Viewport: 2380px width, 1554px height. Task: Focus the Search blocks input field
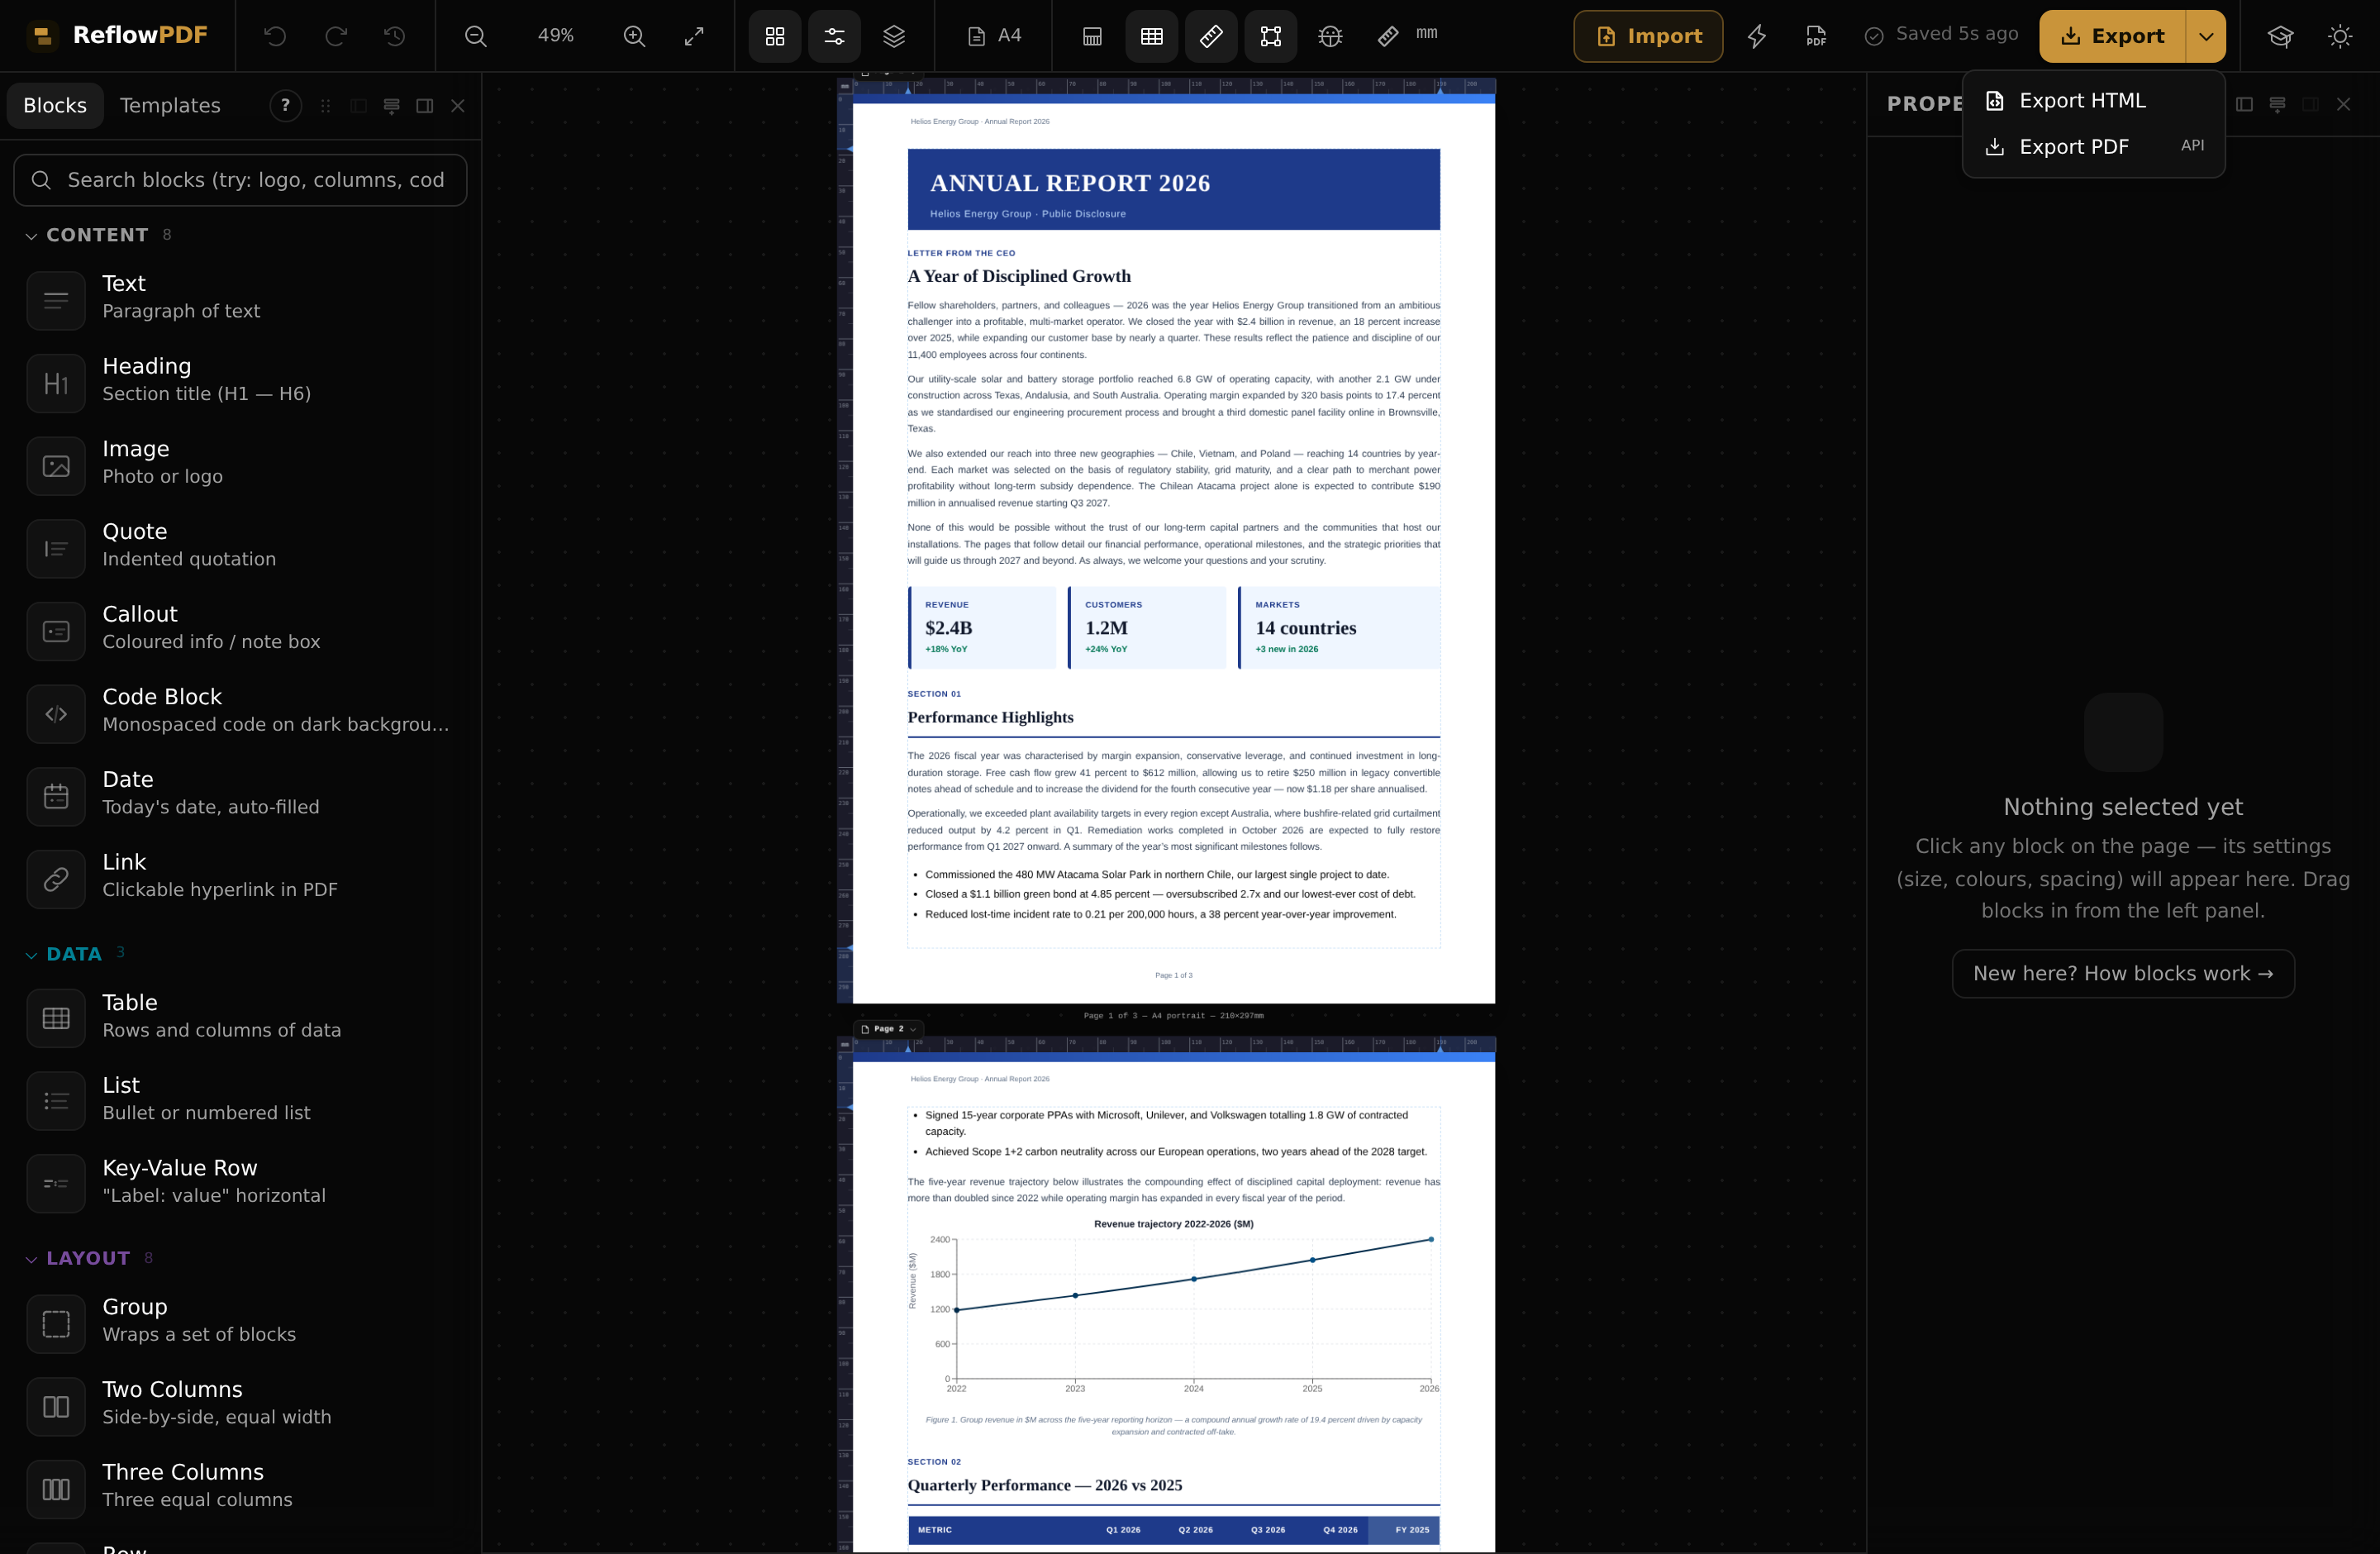point(240,180)
